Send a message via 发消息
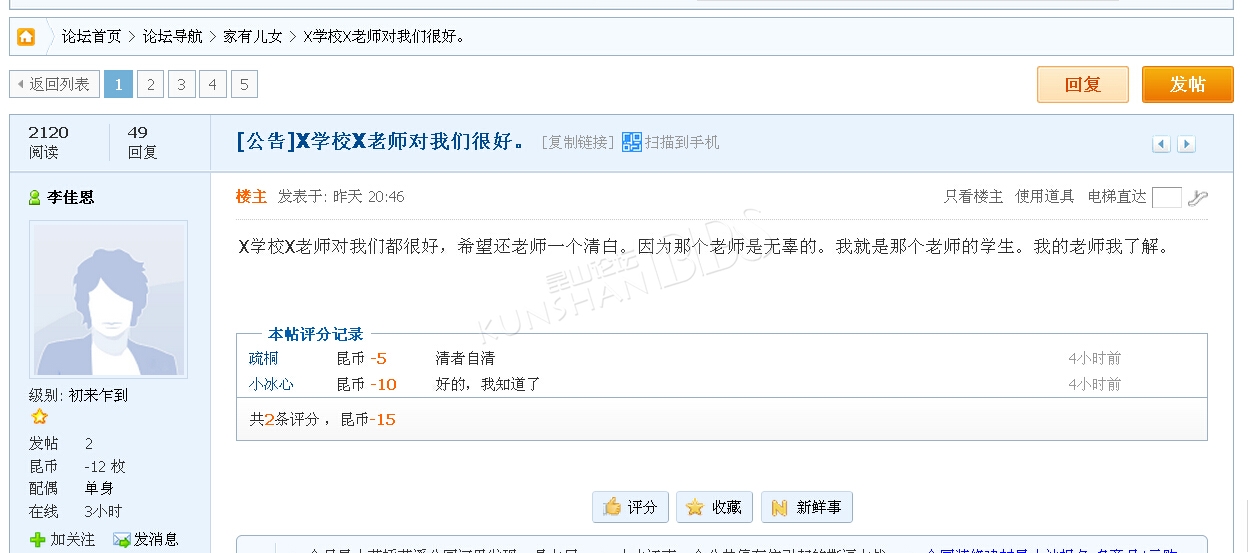This screenshot has height=553, width=1248. [146, 539]
